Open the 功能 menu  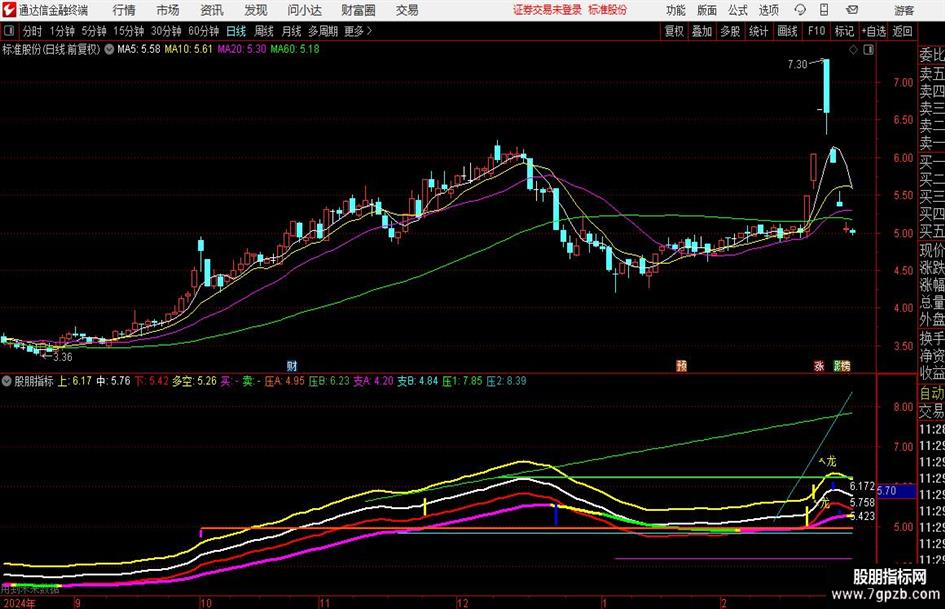point(676,10)
